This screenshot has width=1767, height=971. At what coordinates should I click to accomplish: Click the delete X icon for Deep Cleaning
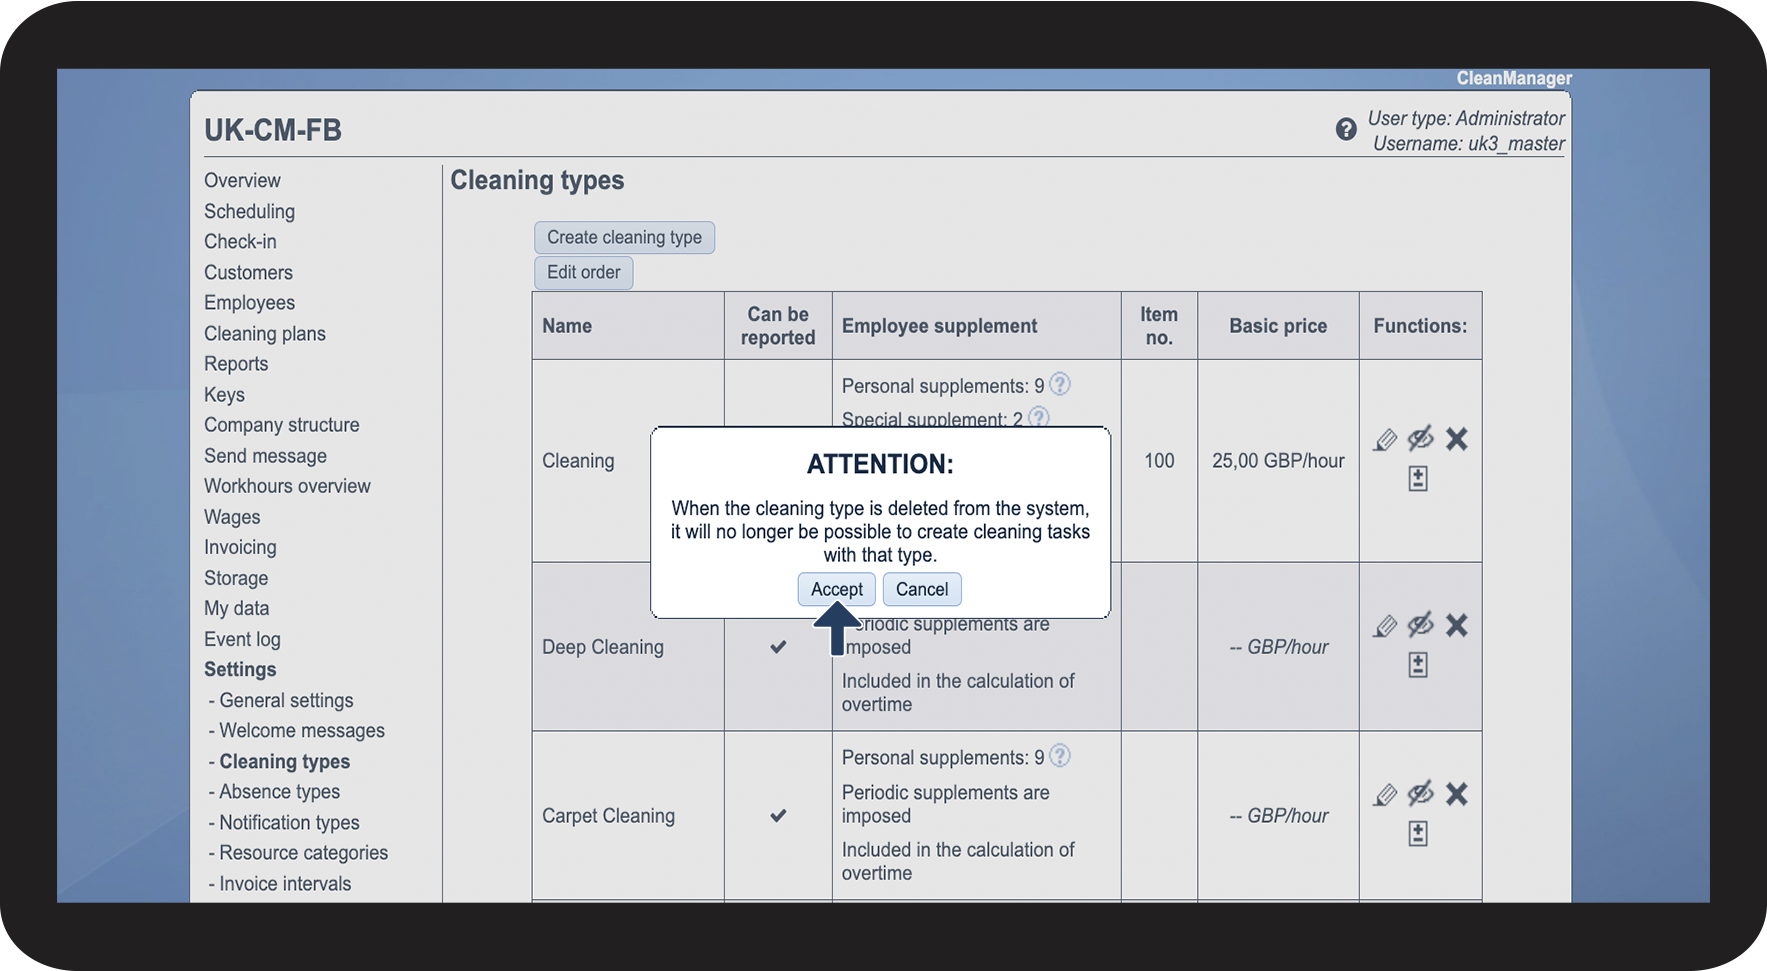(x=1456, y=625)
